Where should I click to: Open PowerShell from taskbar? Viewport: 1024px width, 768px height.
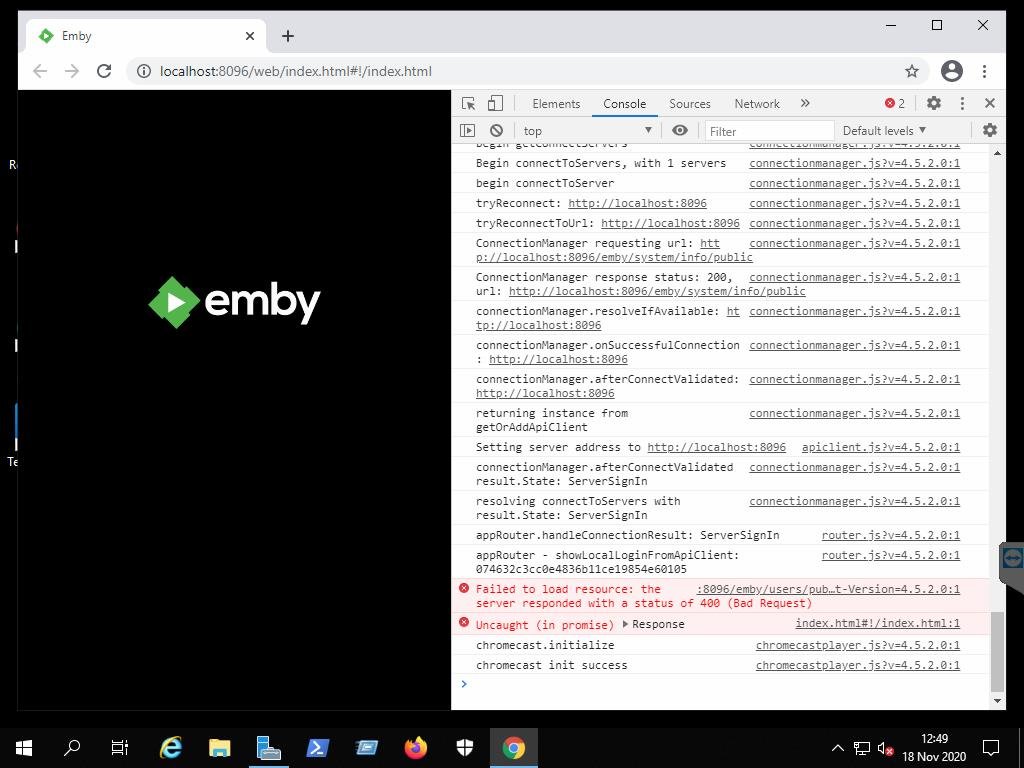click(x=317, y=748)
